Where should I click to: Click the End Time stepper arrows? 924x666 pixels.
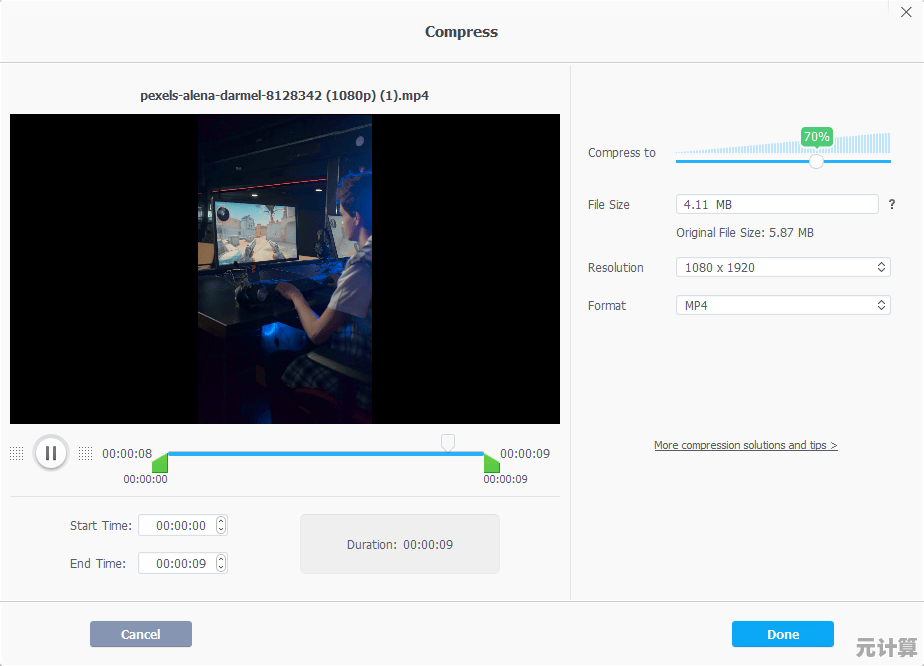221,564
